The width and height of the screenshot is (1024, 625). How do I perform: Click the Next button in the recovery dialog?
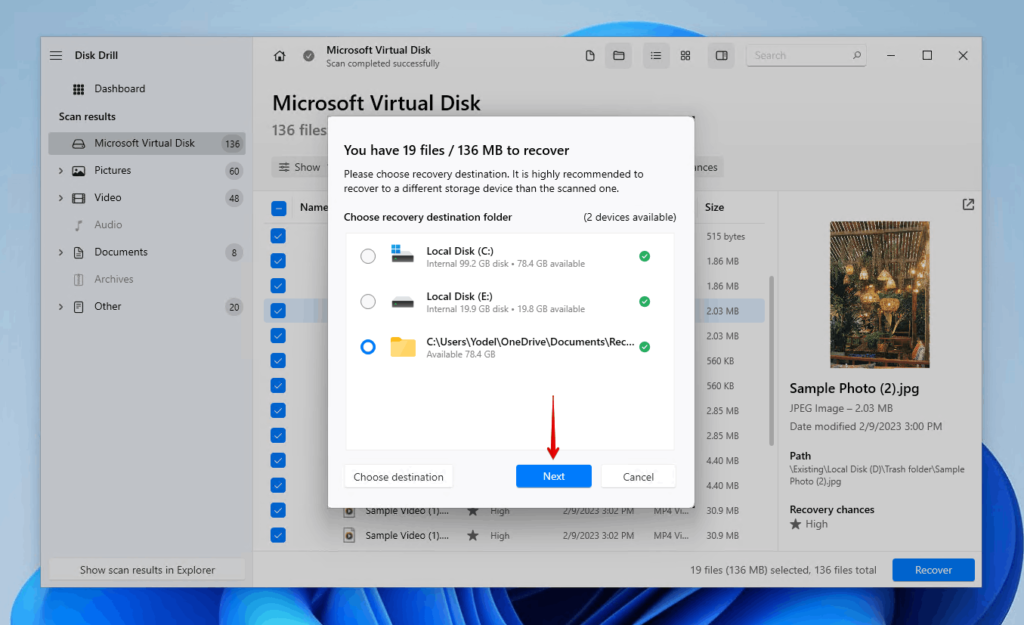click(554, 476)
